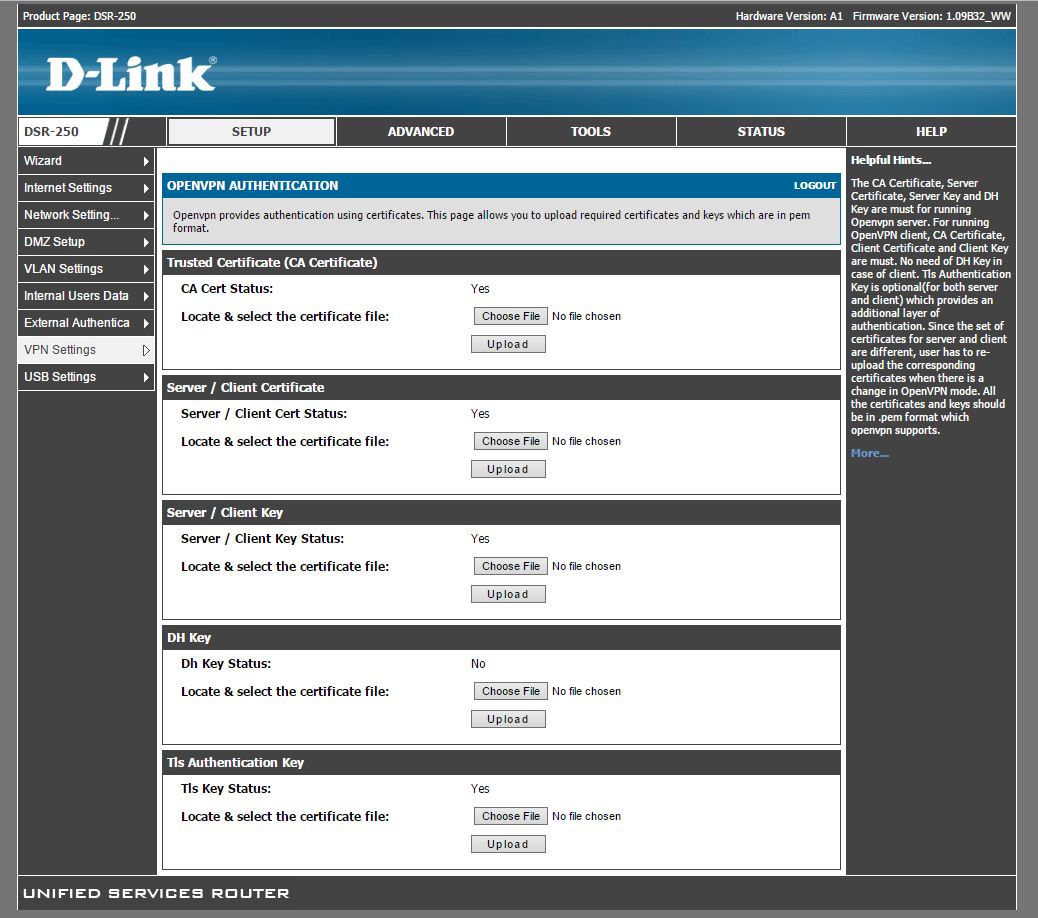Viewport: 1038px width, 918px height.
Task: Click the LOGOUT link
Action: (815, 186)
